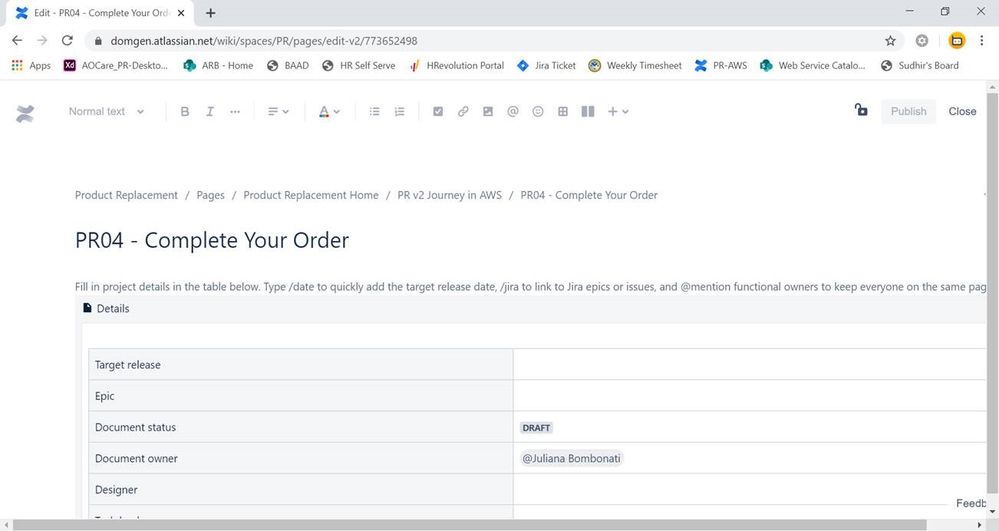
Task: Click the DRAFT status lozenge
Action: point(536,428)
